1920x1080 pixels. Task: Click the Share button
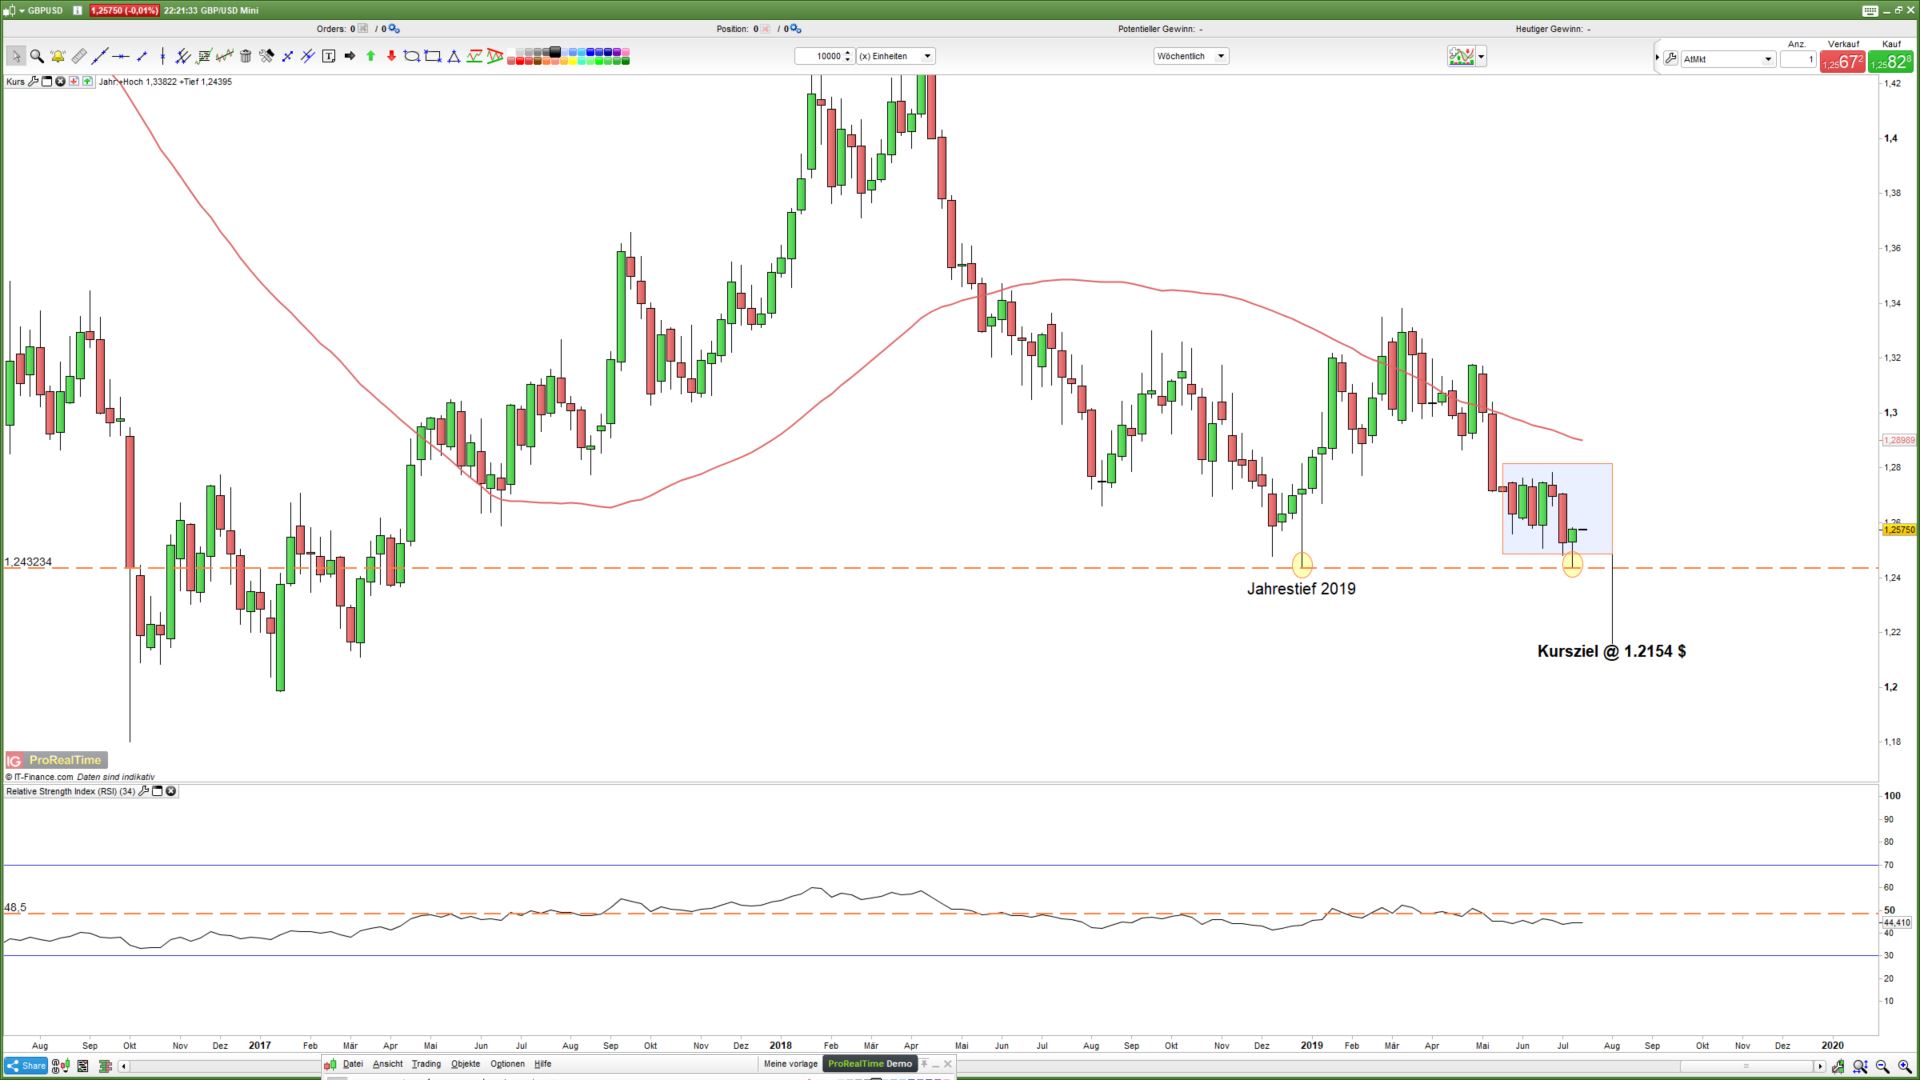click(x=26, y=1066)
